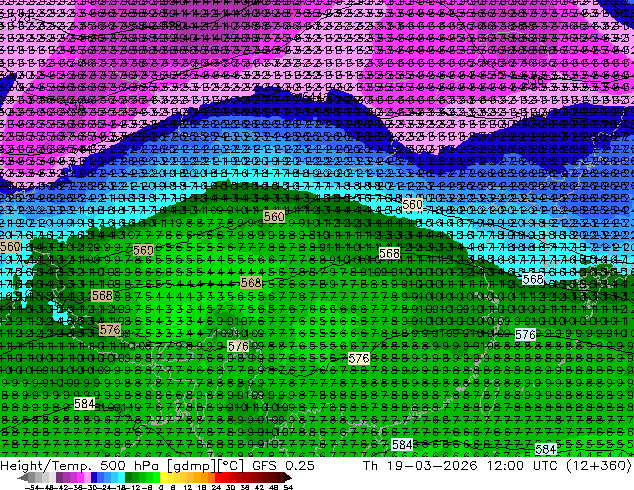This screenshot has height=490, width=634.
Task: Click the dark maroon arrow end of the color scale
Action: [288, 477]
